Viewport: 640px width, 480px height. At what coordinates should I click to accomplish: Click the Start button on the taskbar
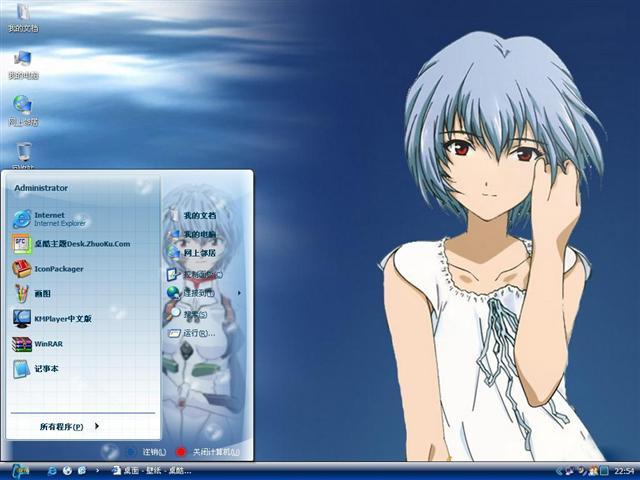tap(20, 471)
